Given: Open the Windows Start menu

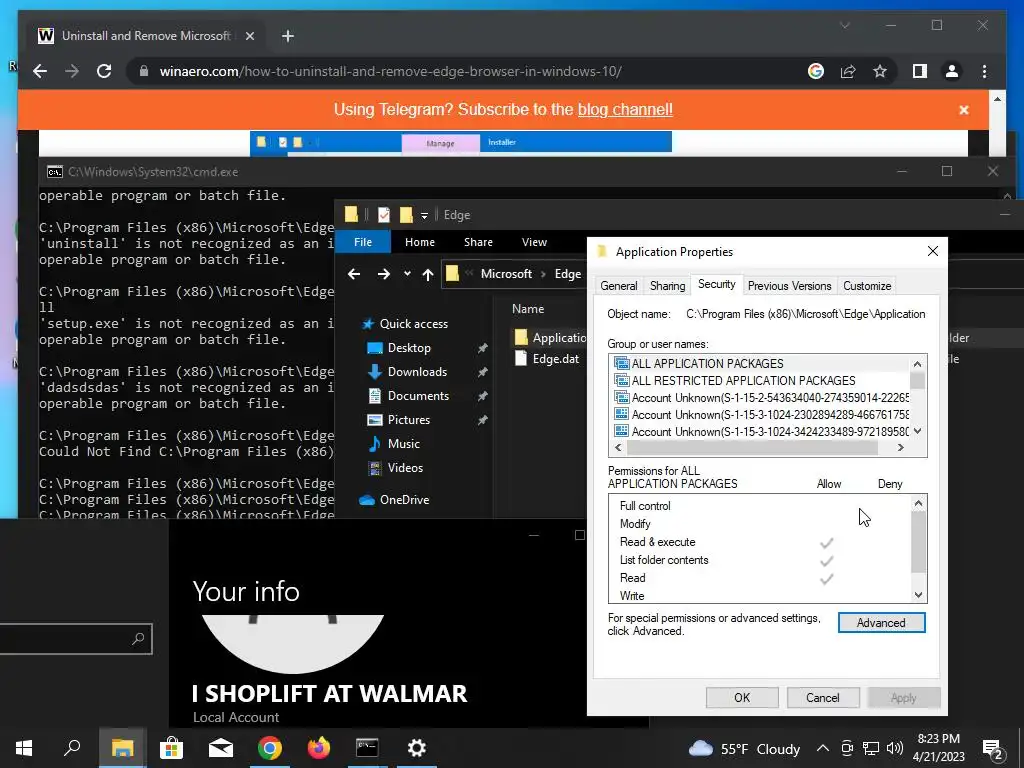Looking at the screenshot, I should point(24,748).
